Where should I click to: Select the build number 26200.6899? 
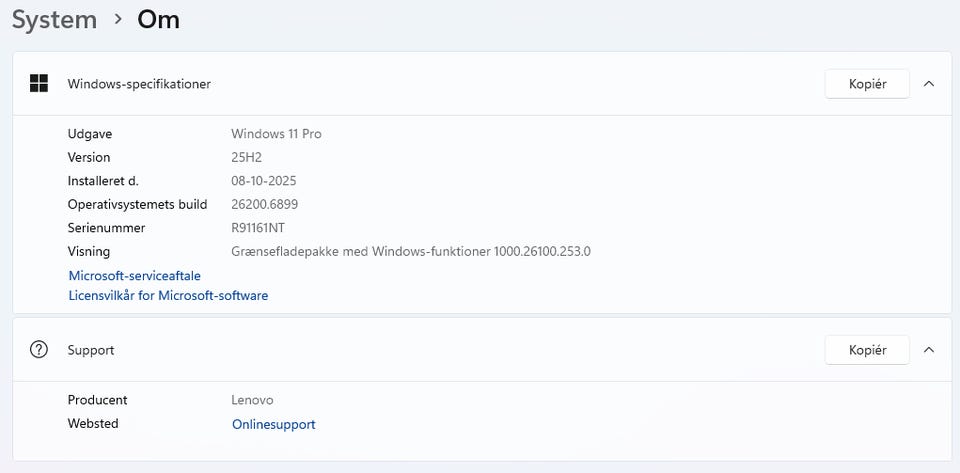click(264, 204)
